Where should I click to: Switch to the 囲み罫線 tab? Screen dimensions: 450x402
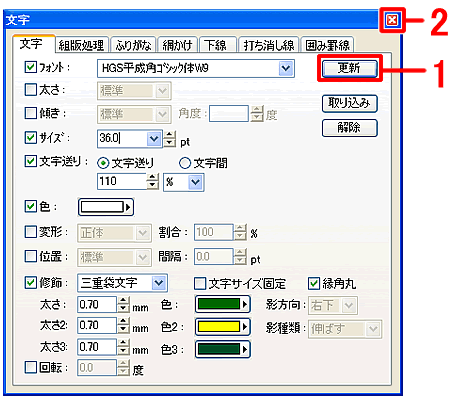pyautogui.click(x=327, y=45)
